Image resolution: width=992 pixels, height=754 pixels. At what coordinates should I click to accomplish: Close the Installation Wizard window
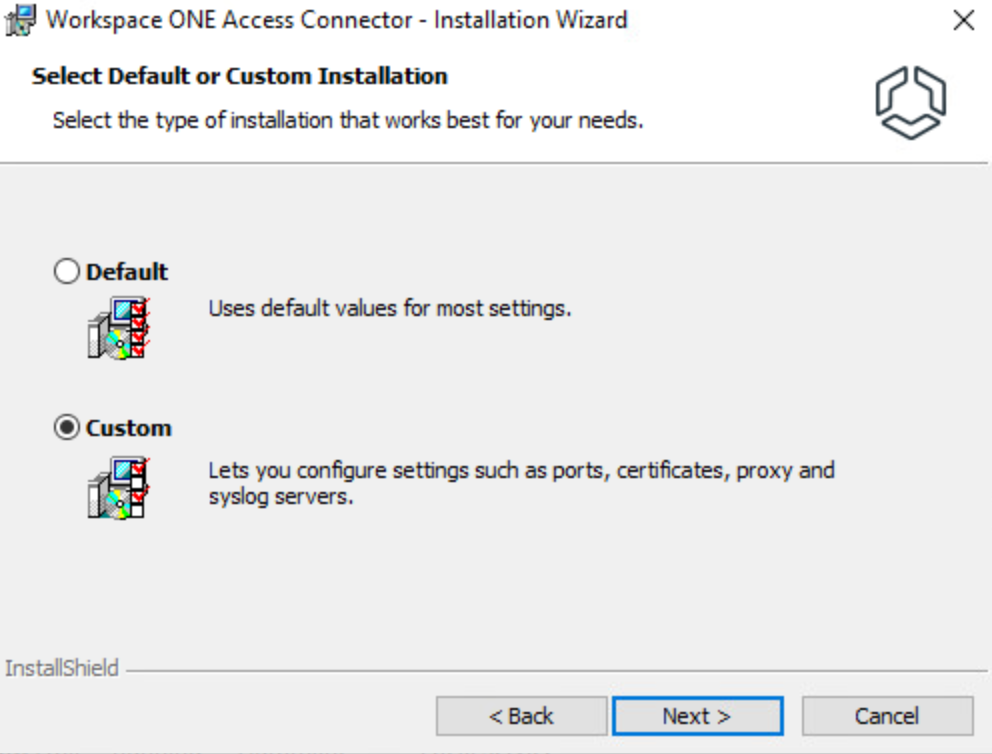963,20
